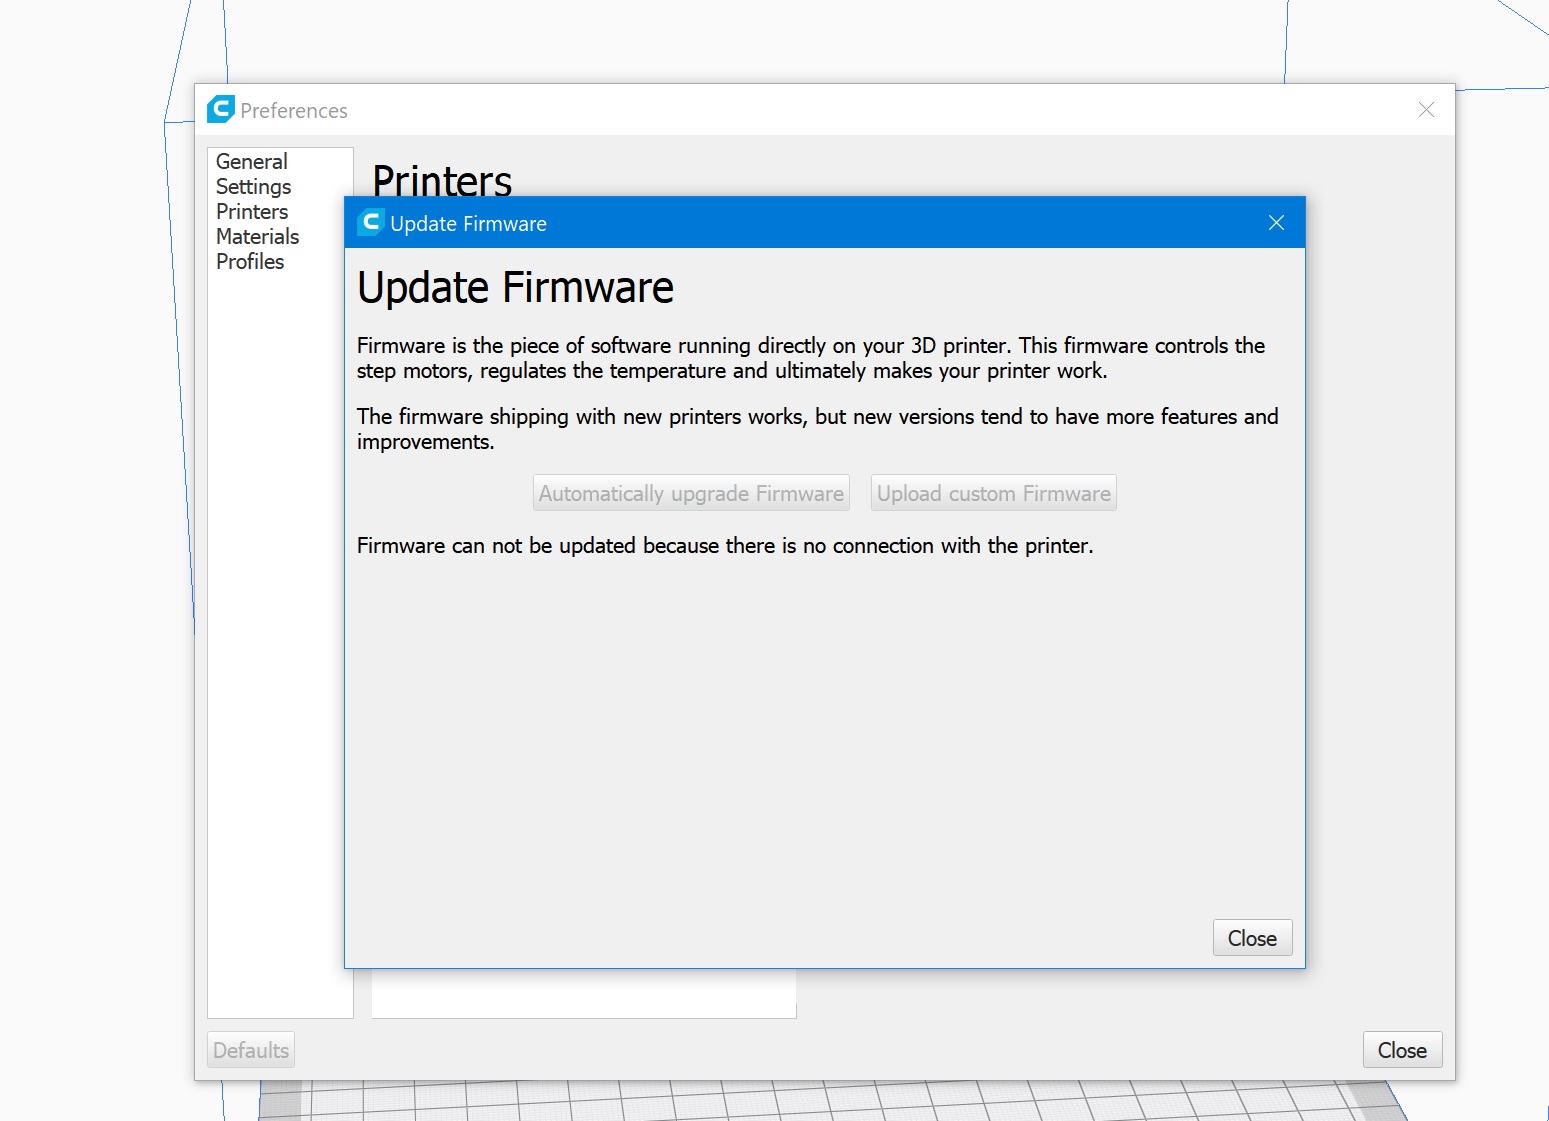Viewport: 1549px width, 1121px height.
Task: Click the Update Firmware title bar text
Action: click(x=468, y=224)
